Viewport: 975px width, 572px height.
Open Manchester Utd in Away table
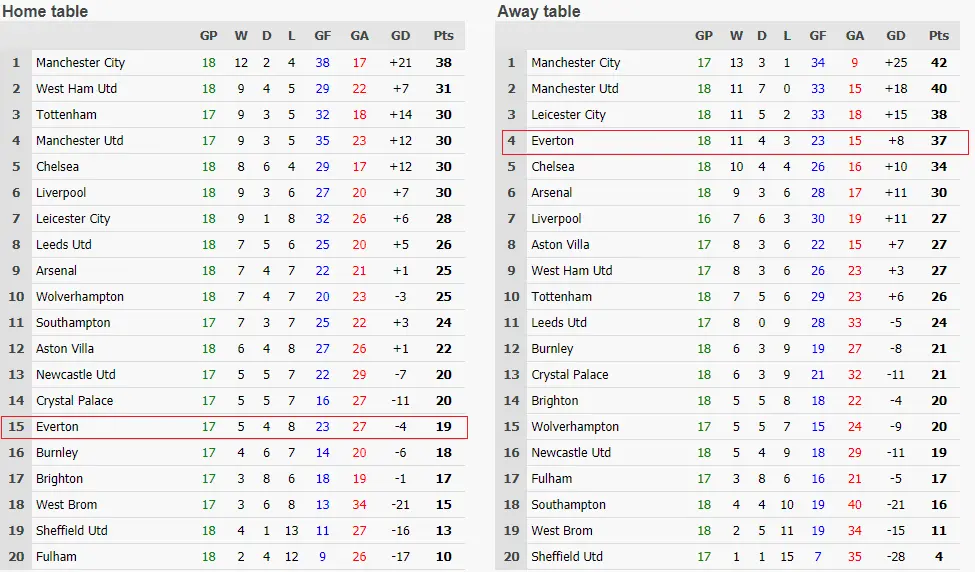pyautogui.click(x=574, y=89)
